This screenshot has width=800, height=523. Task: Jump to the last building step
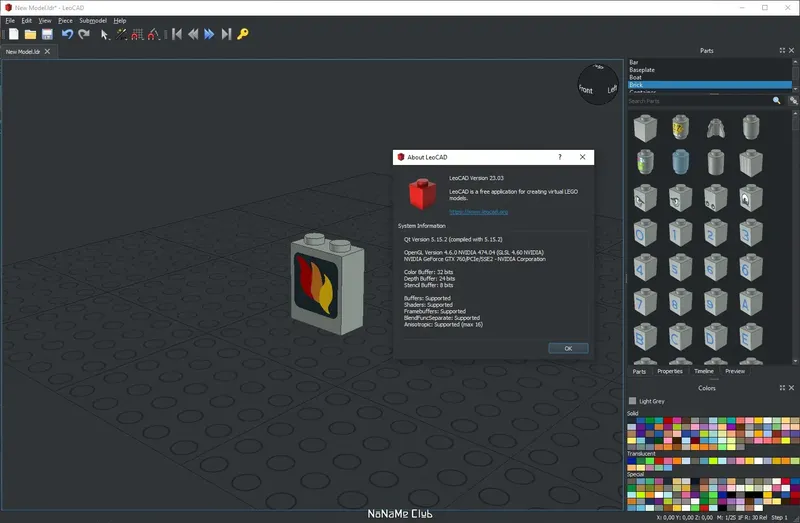click(226, 34)
